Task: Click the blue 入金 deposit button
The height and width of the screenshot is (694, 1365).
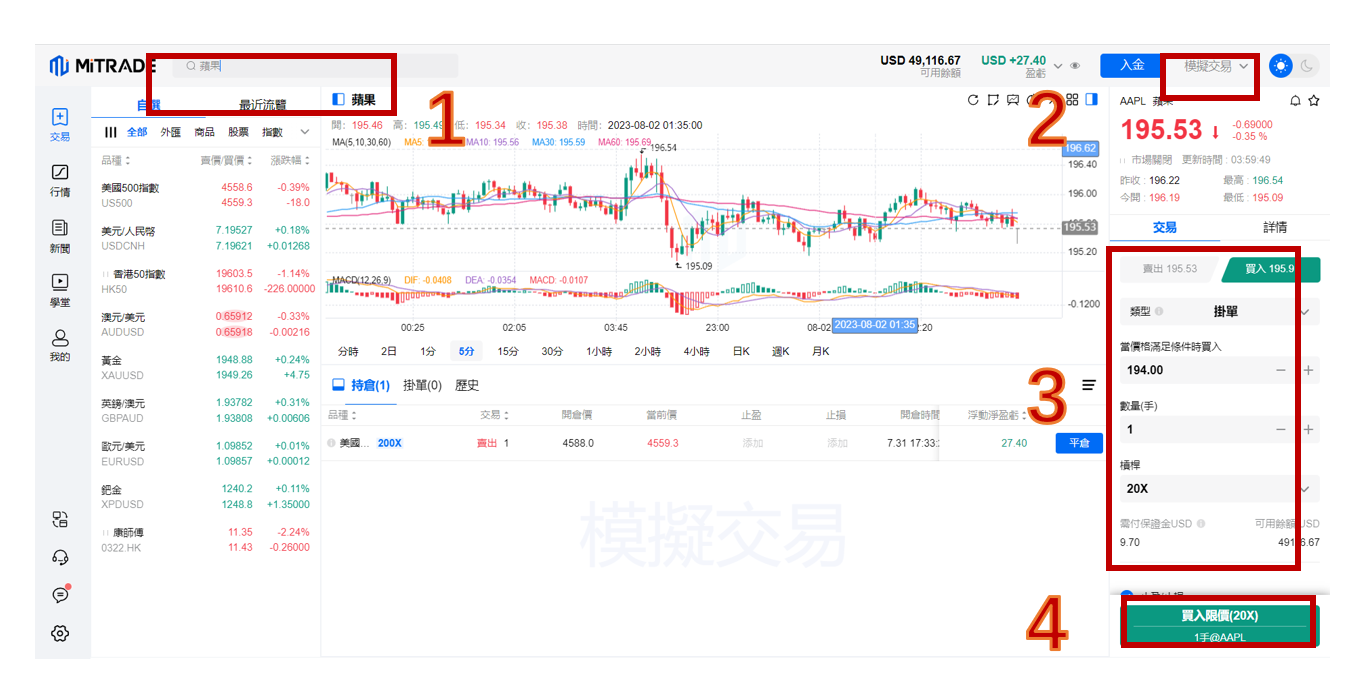Action: click(1131, 65)
